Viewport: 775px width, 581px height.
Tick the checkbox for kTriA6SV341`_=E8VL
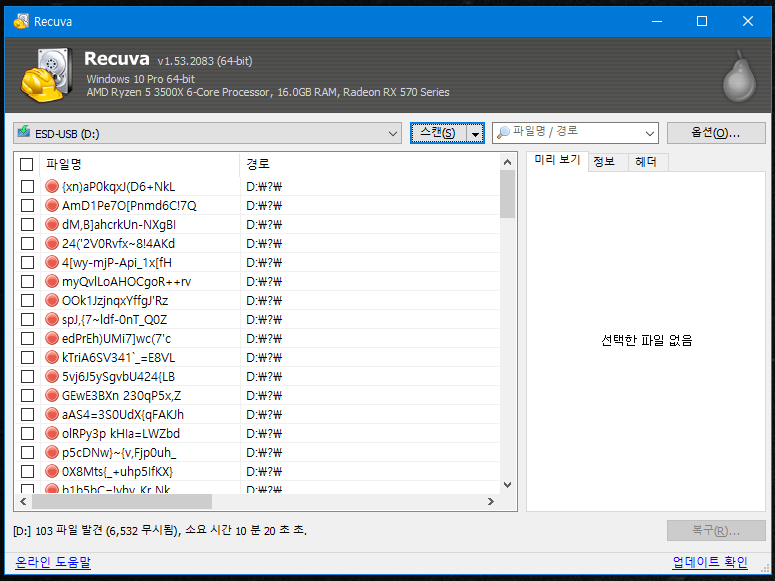(28, 357)
